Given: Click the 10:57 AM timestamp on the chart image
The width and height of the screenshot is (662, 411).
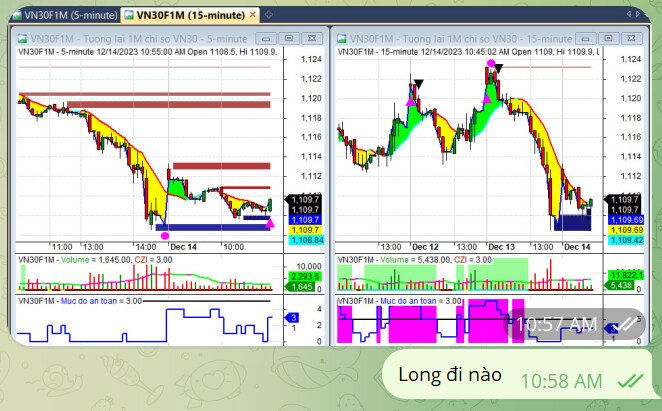Looking at the screenshot, I should pos(556,324).
